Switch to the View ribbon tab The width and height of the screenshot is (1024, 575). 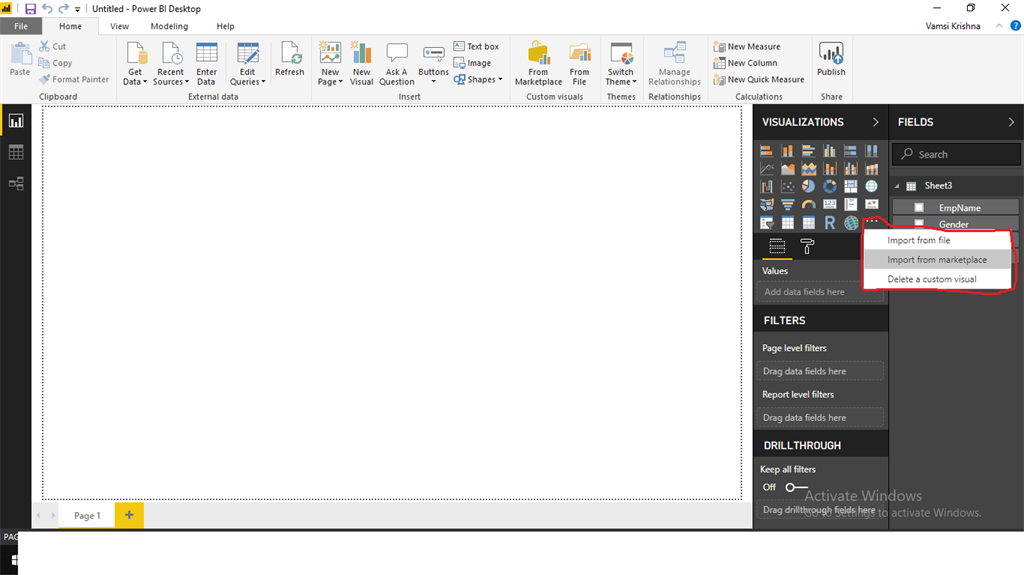pos(120,26)
